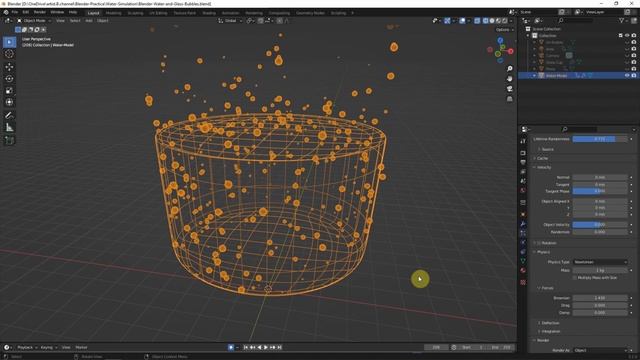
Task: Open the Global transform orientation dropdown
Action: click(x=231, y=21)
